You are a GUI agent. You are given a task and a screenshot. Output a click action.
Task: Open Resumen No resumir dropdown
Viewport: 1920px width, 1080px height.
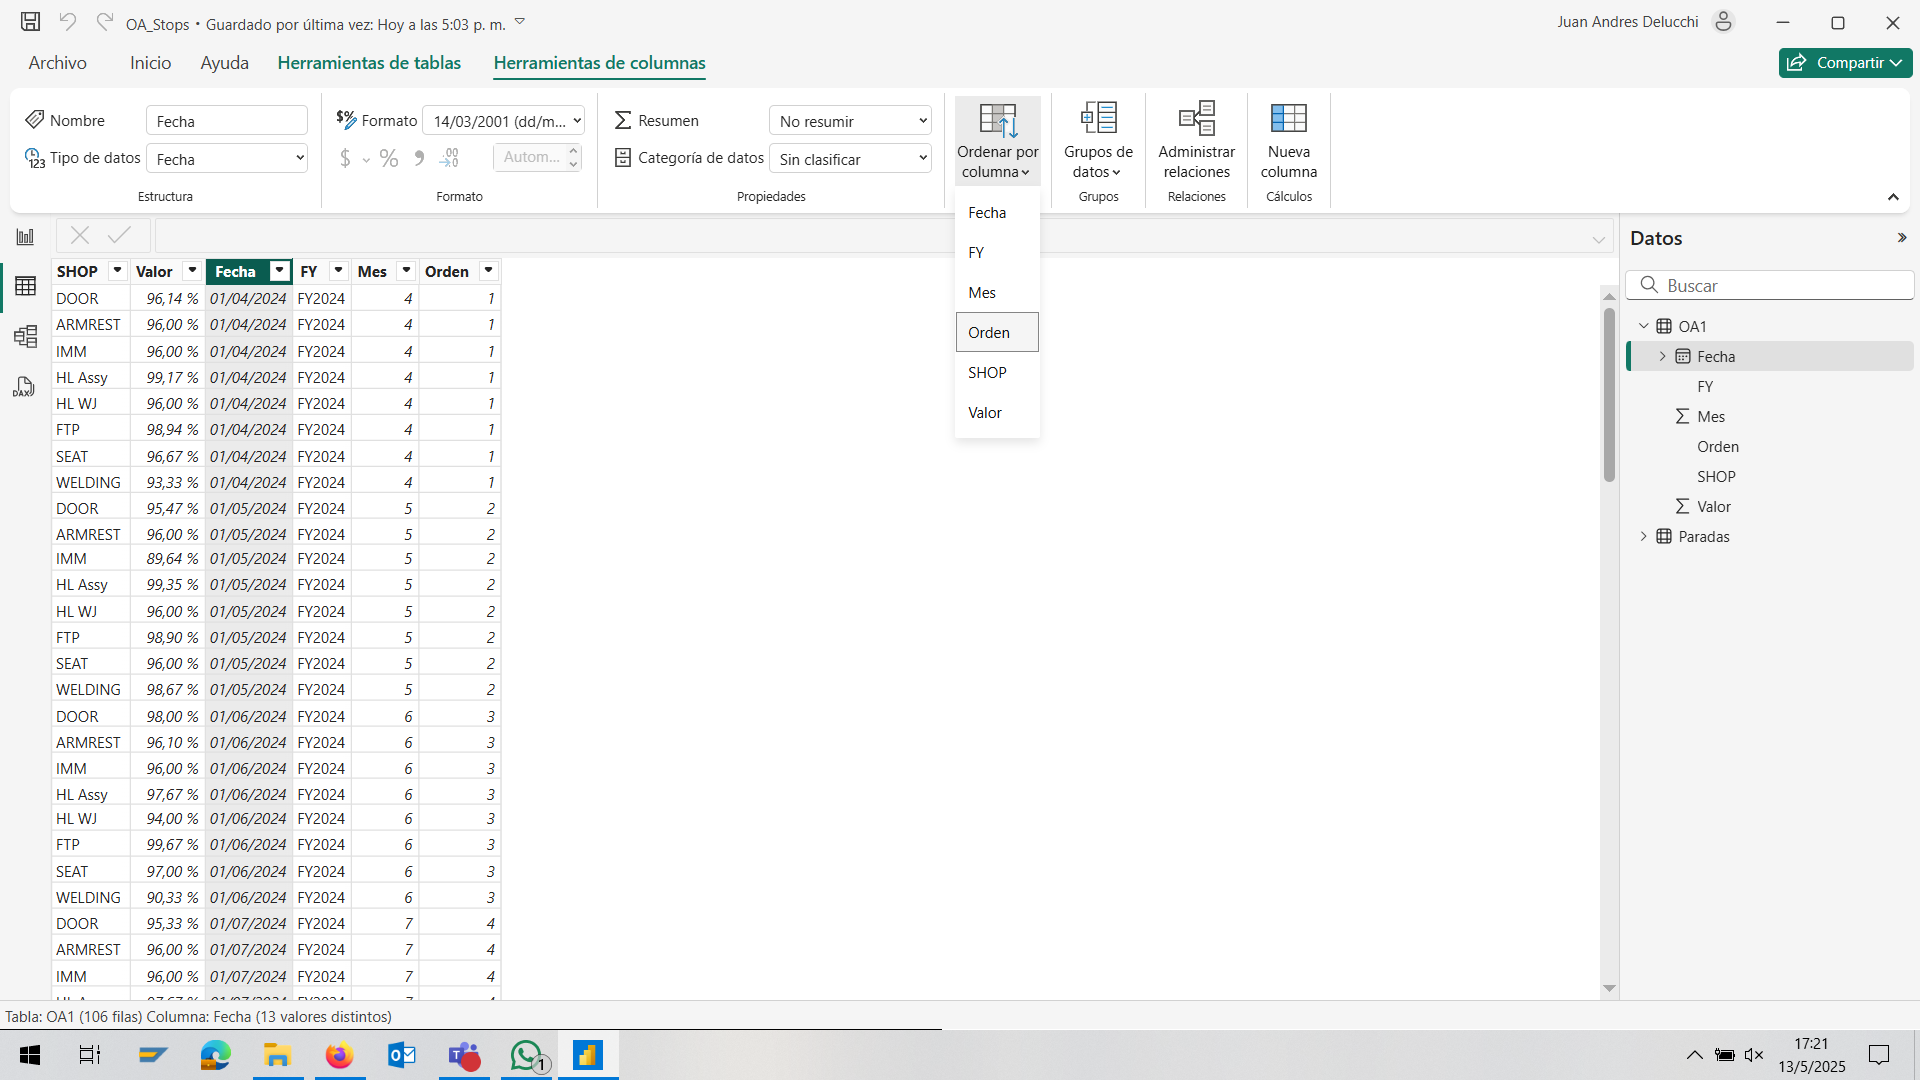[850, 121]
